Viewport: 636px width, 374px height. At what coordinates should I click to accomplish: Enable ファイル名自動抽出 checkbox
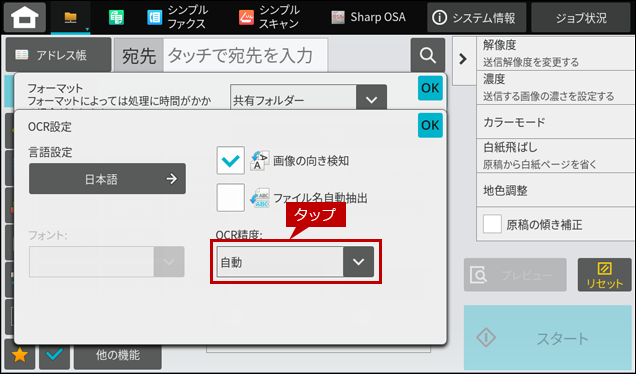tap(230, 198)
